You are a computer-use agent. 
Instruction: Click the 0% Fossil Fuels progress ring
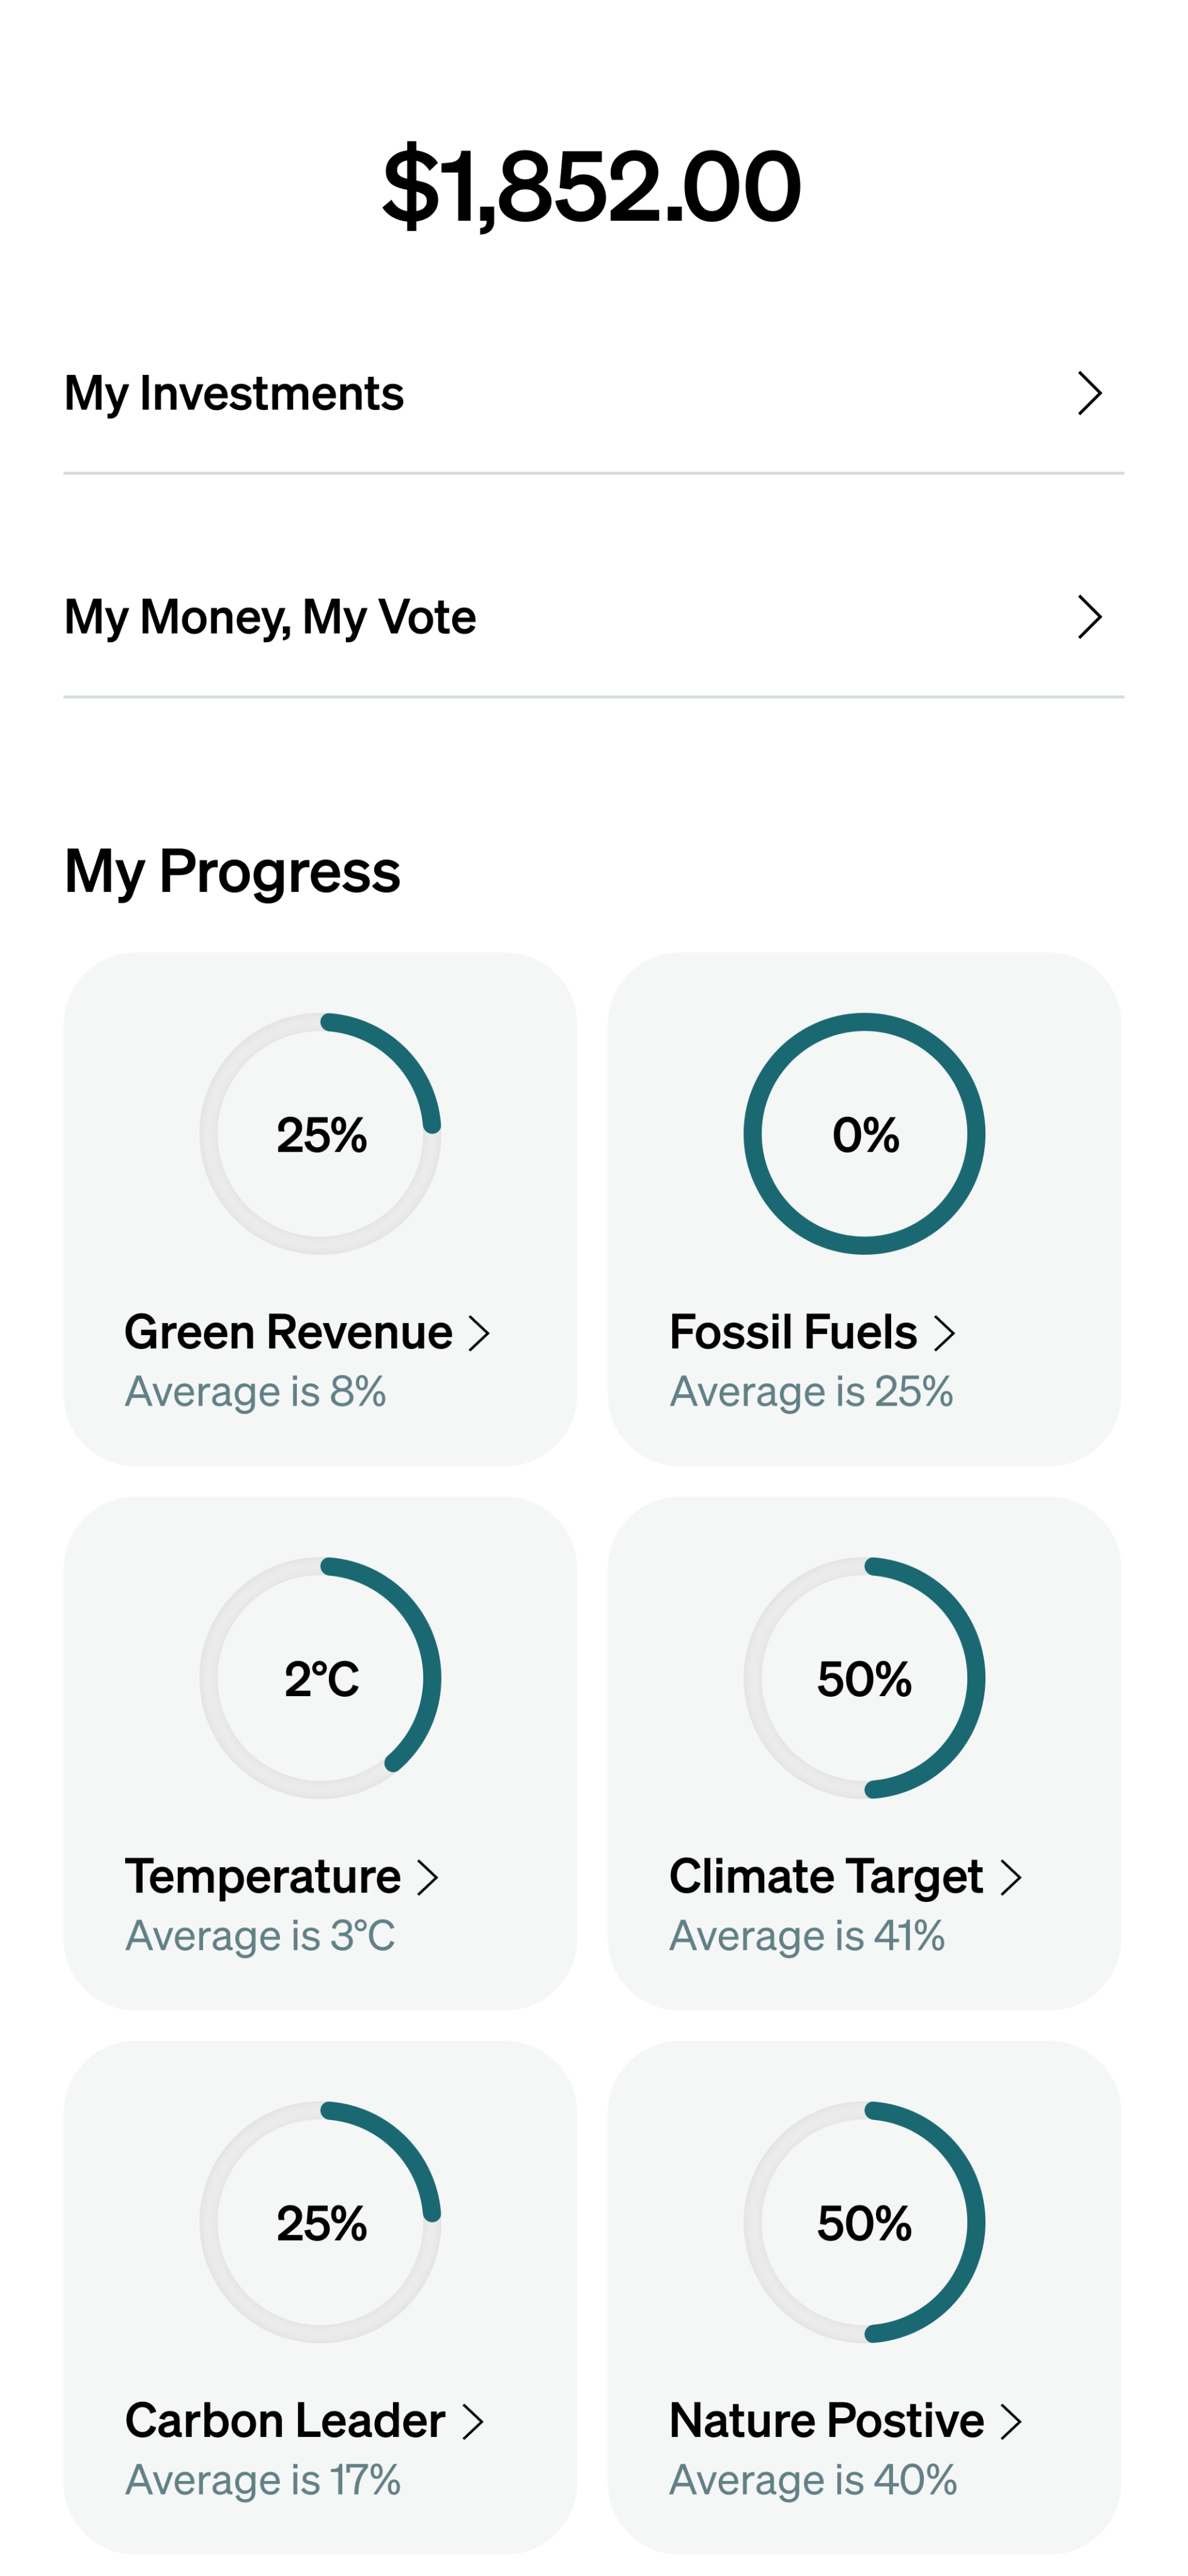pyautogui.click(x=864, y=1134)
